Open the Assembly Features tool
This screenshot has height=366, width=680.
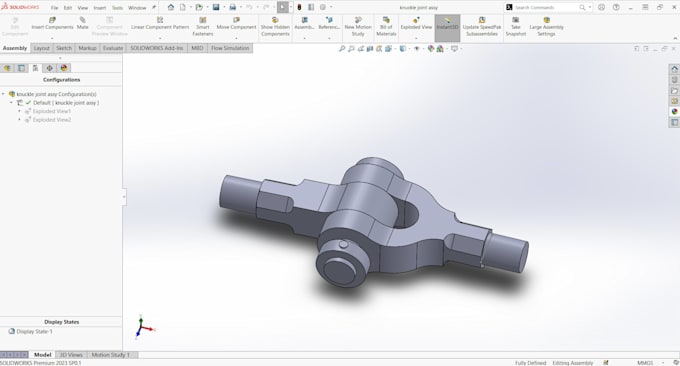304,23
